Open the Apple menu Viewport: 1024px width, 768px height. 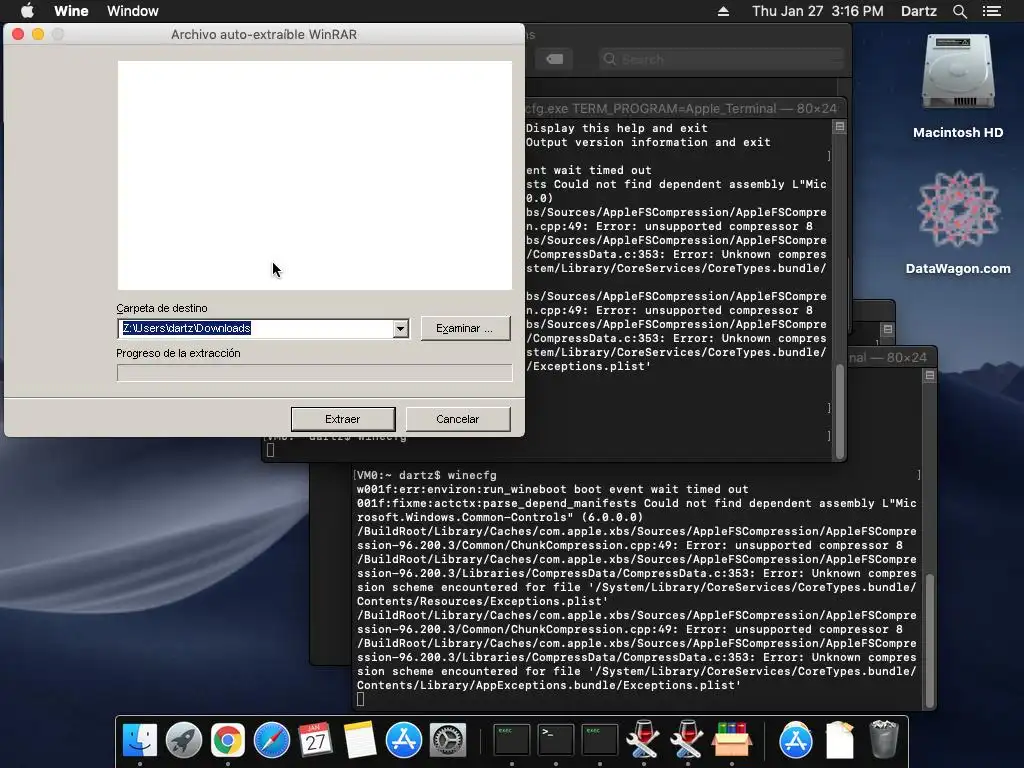coord(27,11)
